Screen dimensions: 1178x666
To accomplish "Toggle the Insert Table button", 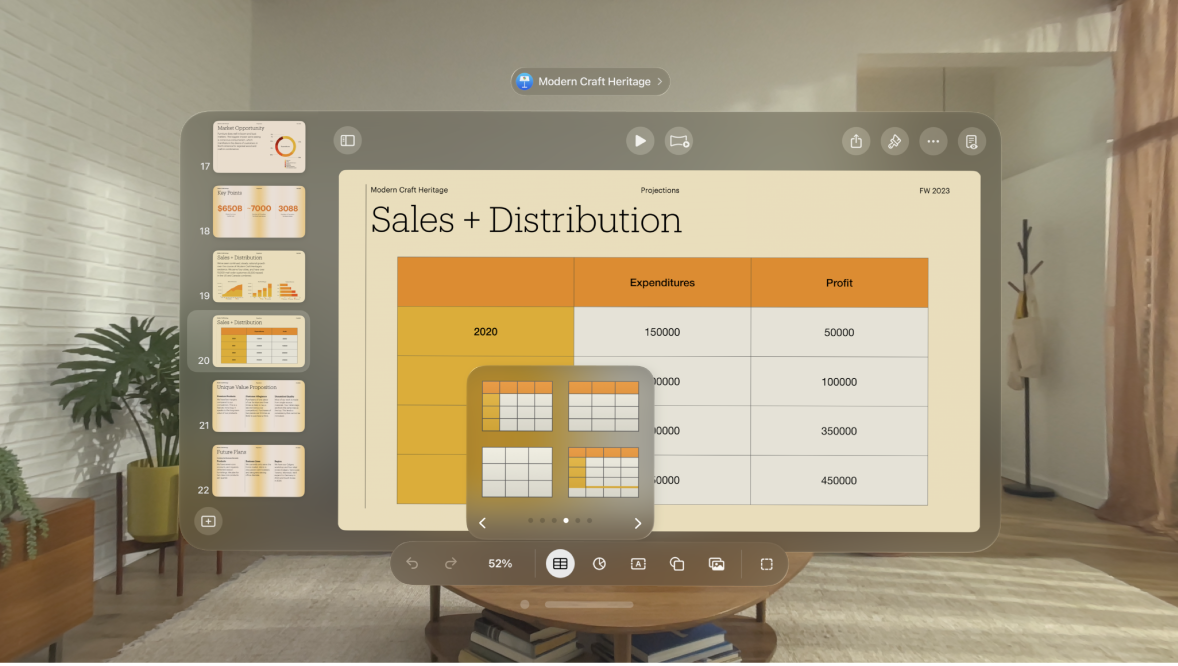I will click(560, 564).
